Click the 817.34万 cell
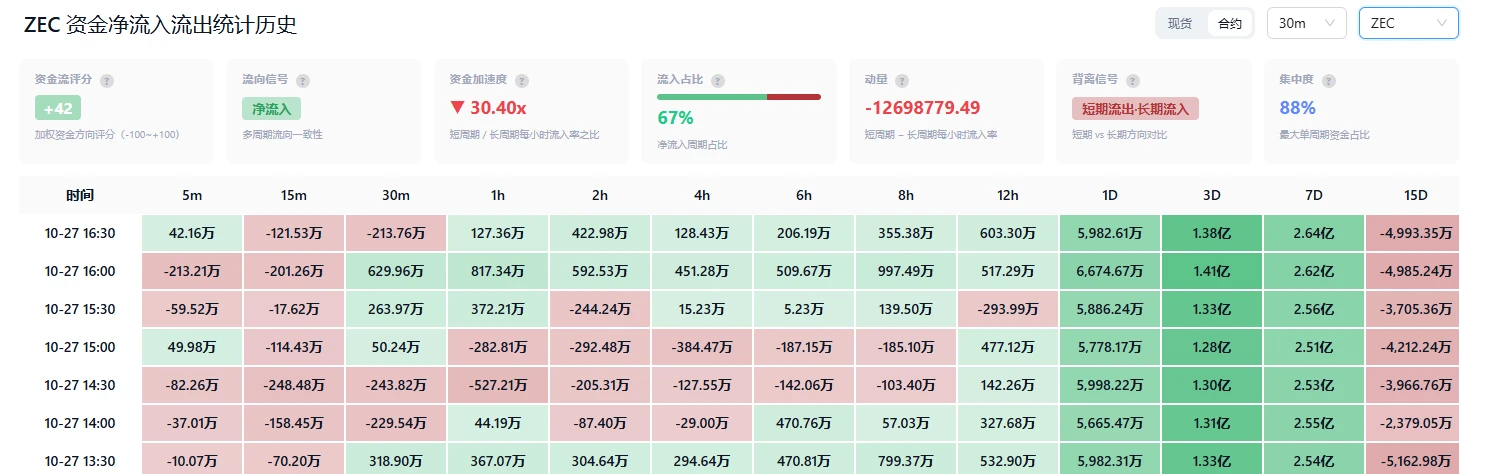This screenshot has height=474, width=1501. click(x=498, y=271)
